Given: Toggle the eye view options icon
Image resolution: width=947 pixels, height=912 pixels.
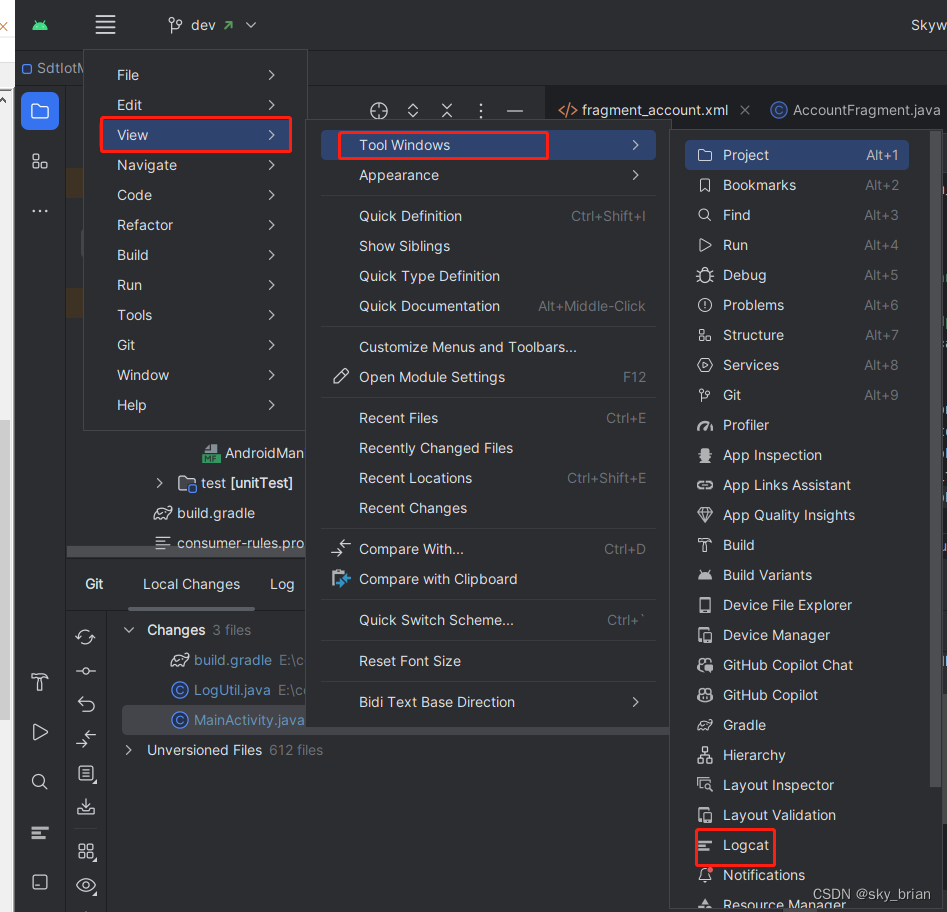Looking at the screenshot, I should tap(86, 885).
